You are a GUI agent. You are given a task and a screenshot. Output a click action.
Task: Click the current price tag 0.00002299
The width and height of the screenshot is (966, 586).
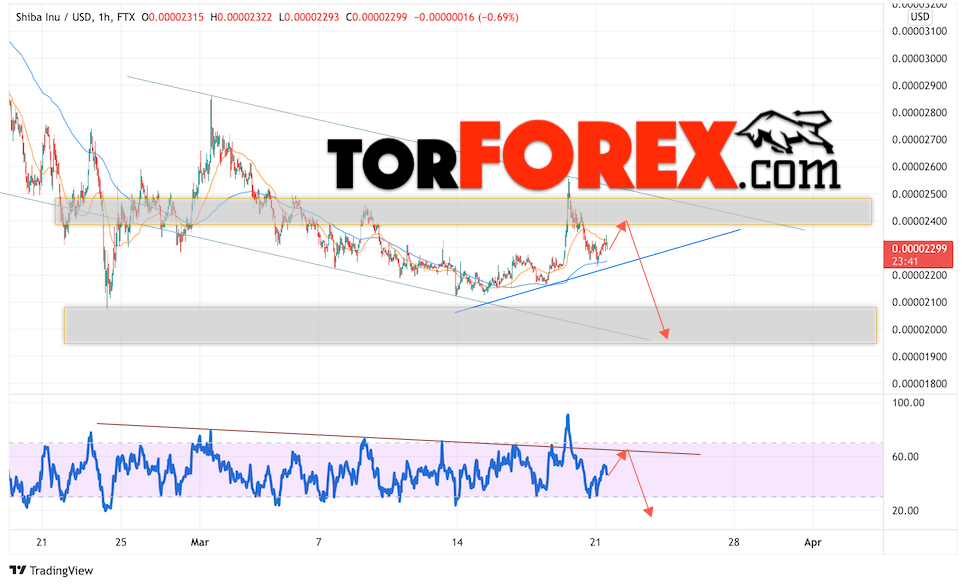coord(919,249)
